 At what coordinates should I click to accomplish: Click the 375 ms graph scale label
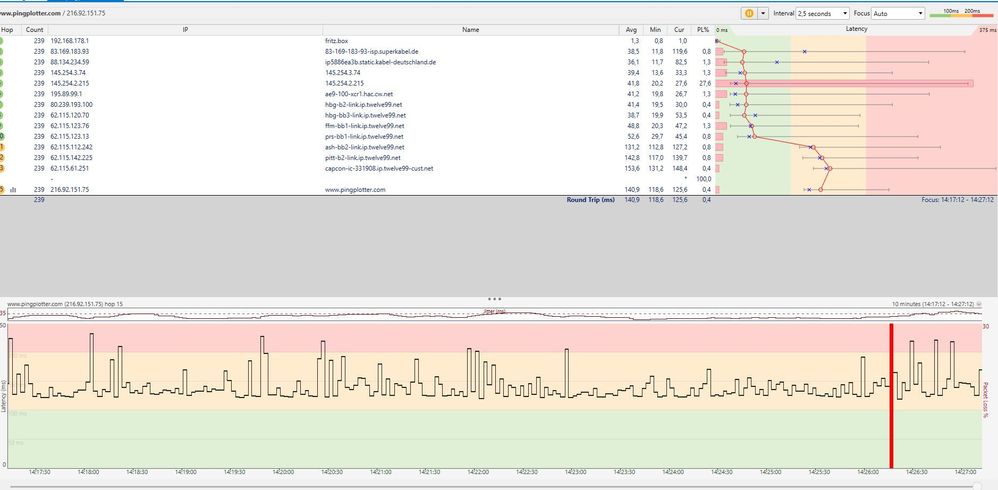(987, 30)
